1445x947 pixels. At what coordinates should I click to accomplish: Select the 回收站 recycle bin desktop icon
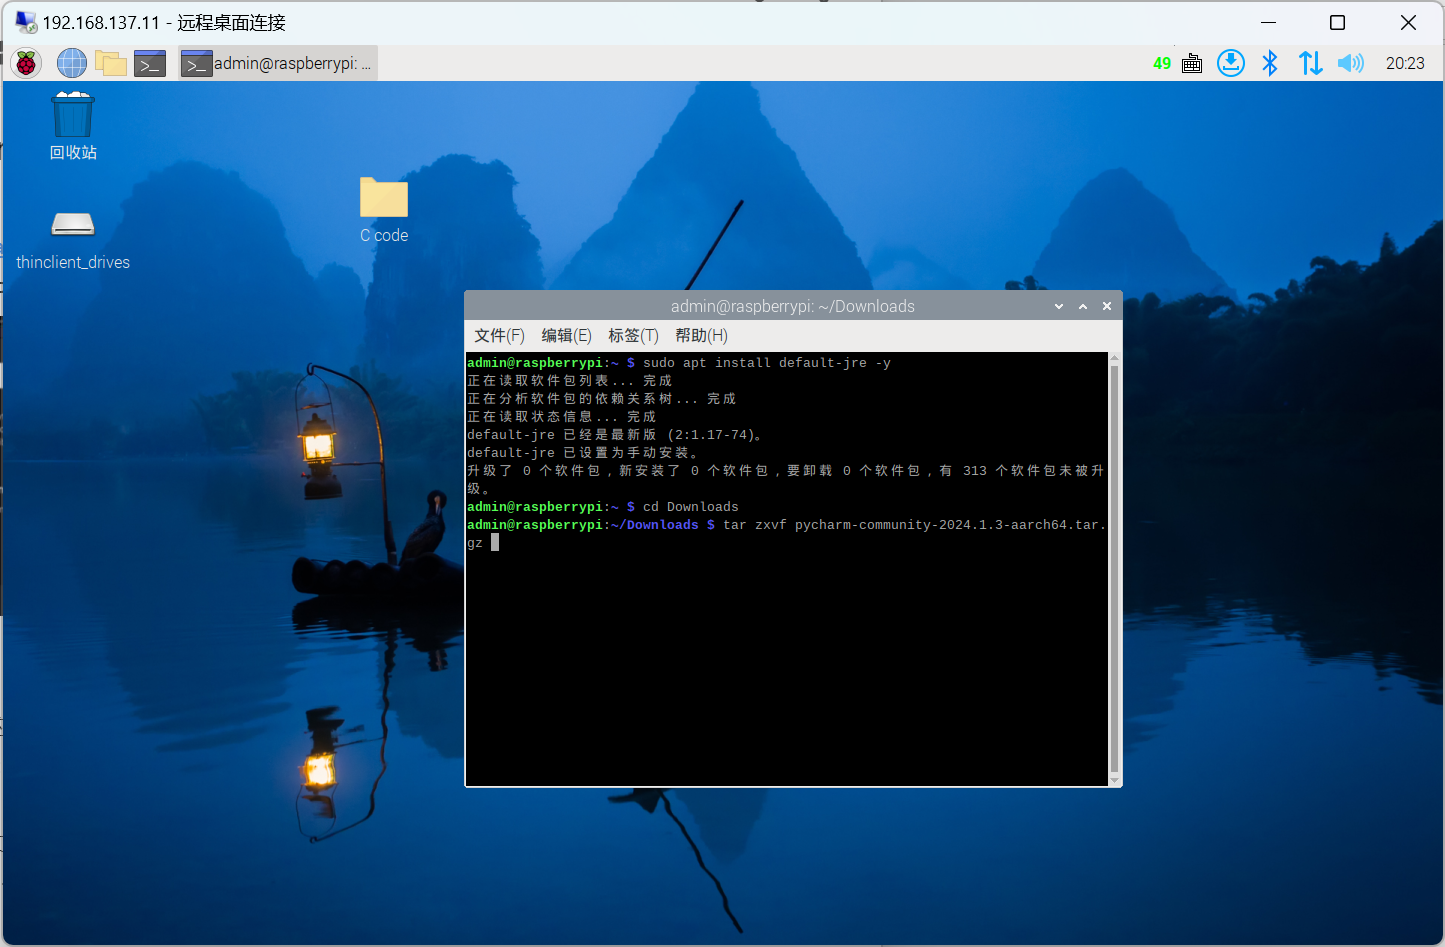tap(73, 126)
